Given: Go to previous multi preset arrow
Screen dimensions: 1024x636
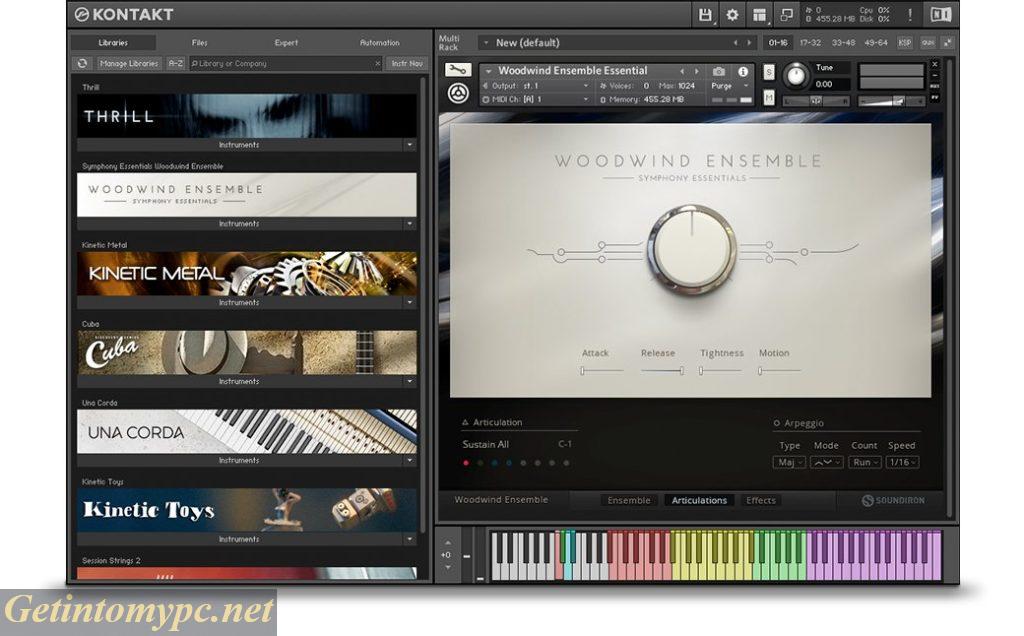Looking at the screenshot, I should [735, 42].
